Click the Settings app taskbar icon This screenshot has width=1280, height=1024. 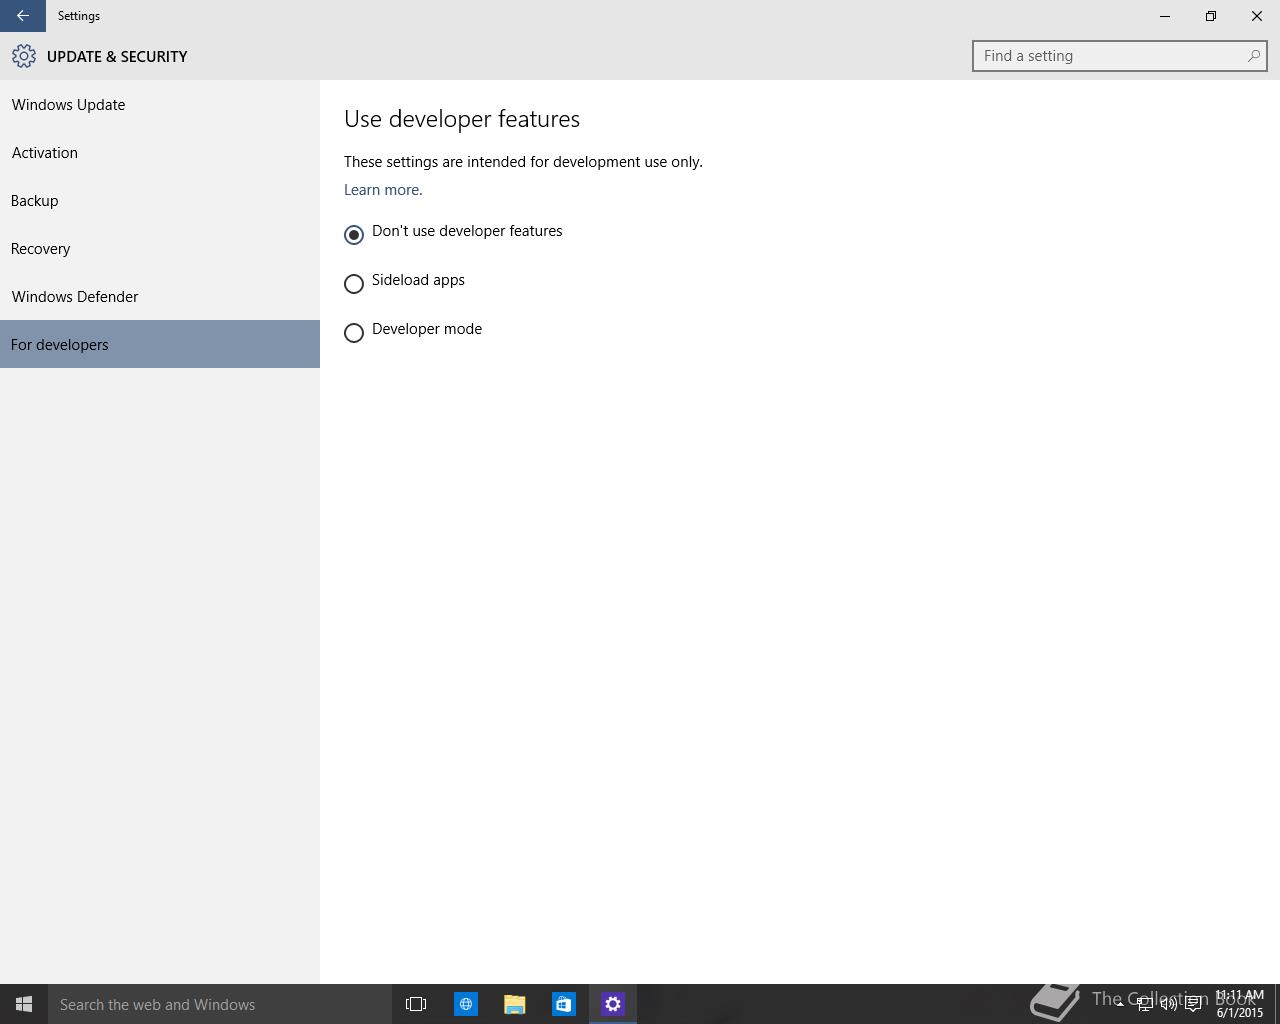coord(613,1004)
